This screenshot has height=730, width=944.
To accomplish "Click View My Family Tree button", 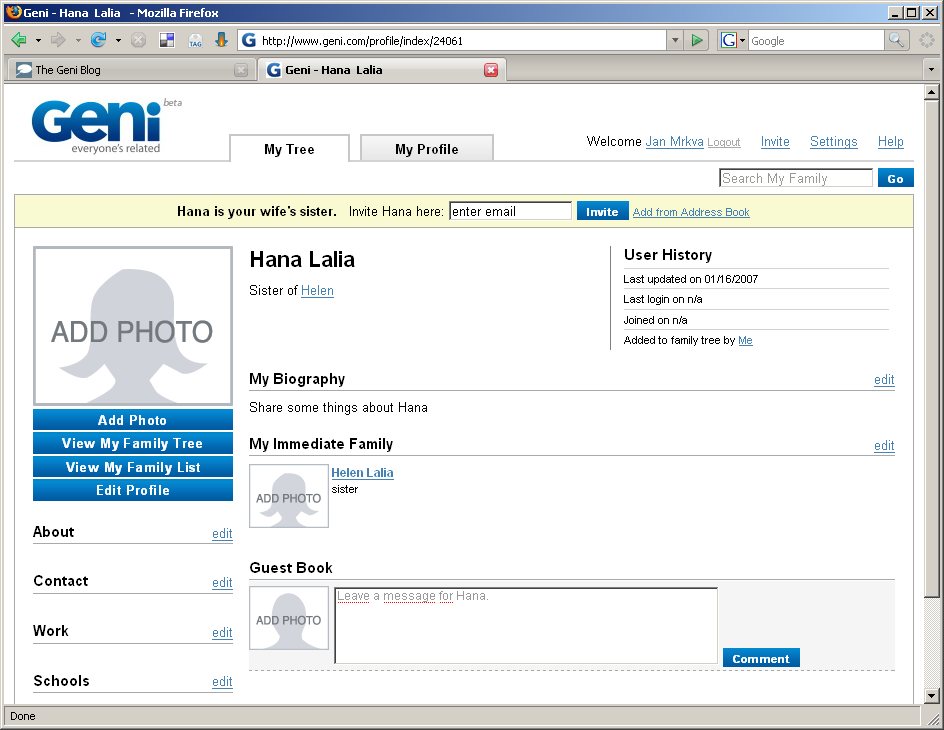I will (x=133, y=444).
